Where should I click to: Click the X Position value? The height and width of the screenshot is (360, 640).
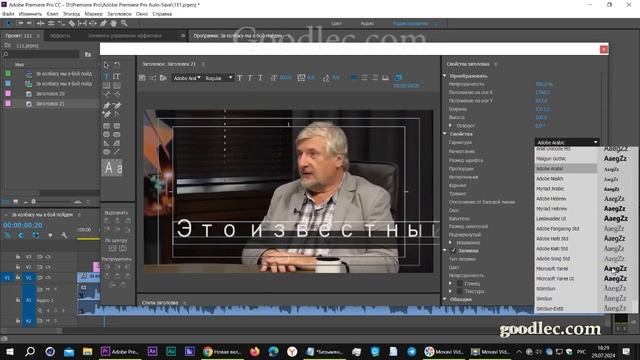pos(542,92)
